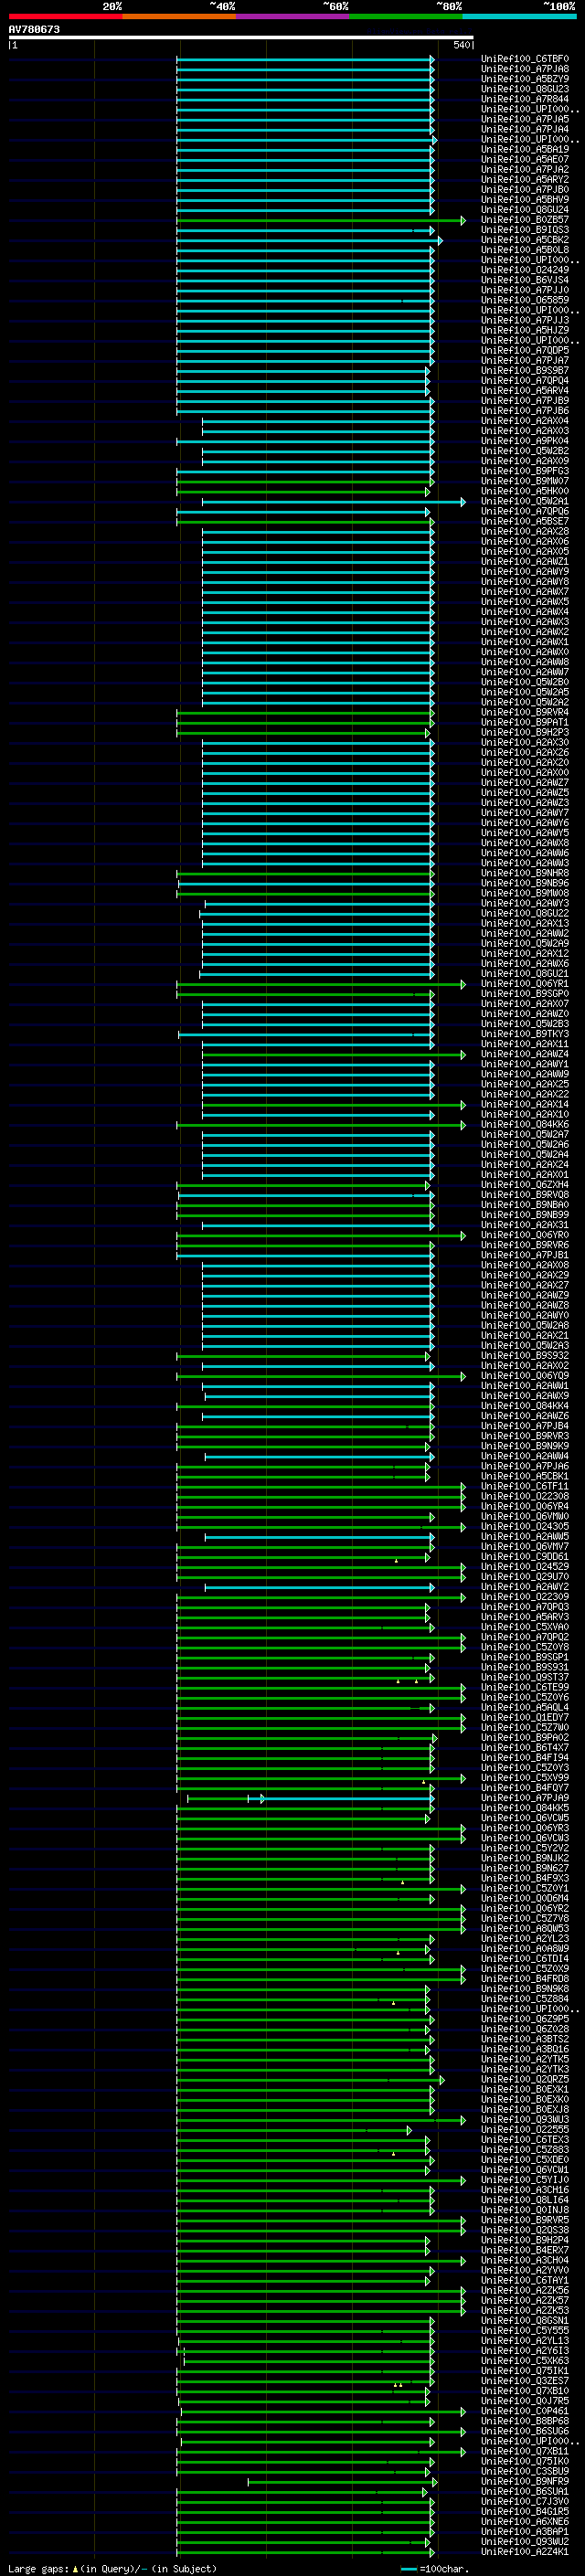Select the UniRef100_Q84KK4 label
This screenshot has width=585, height=2576.
tap(525, 1406)
